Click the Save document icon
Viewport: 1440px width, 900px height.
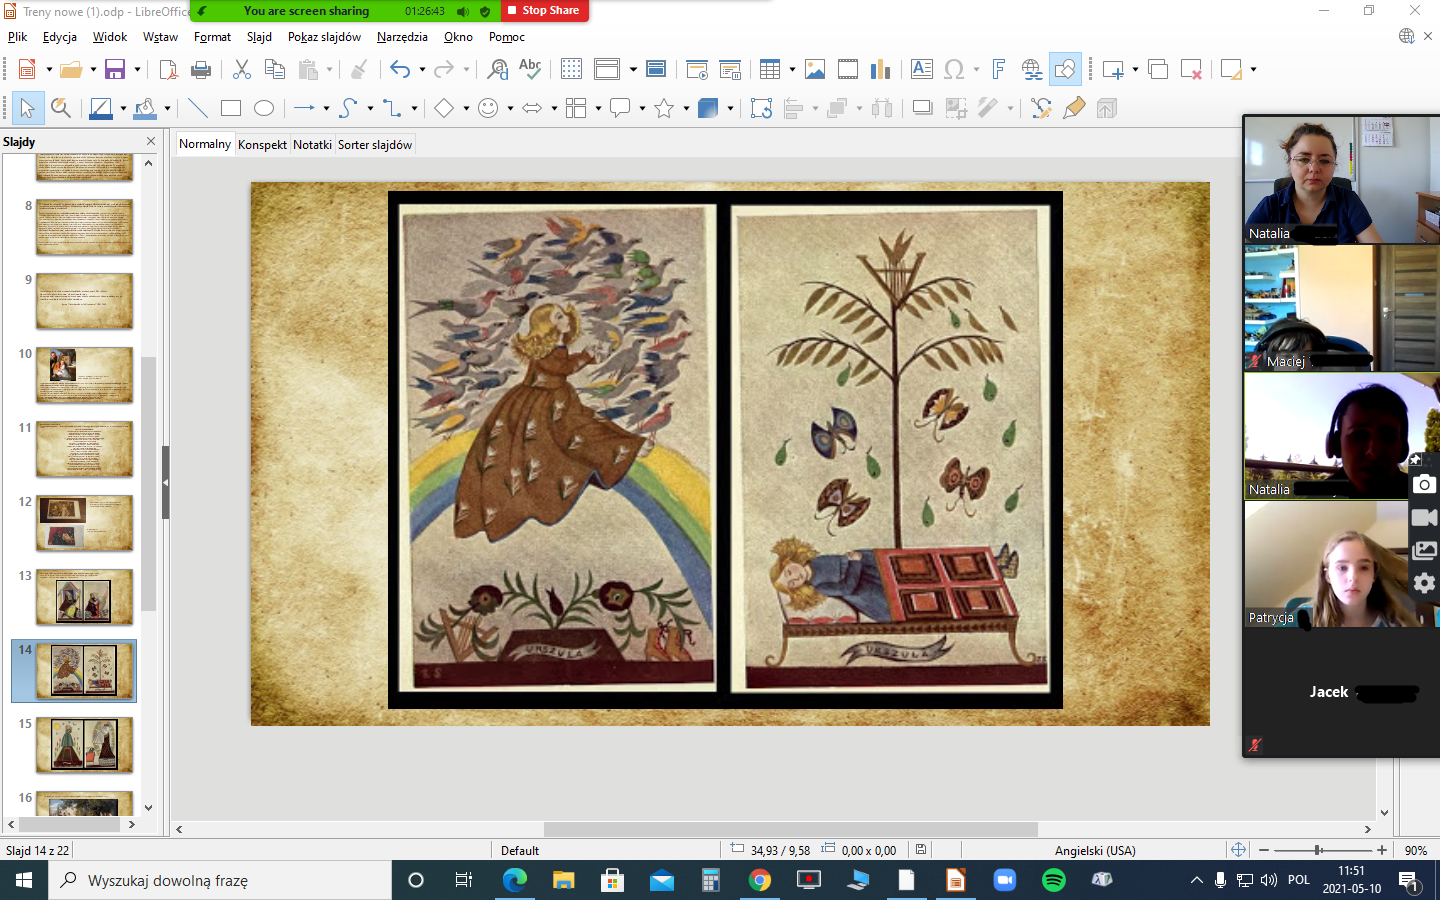point(115,69)
